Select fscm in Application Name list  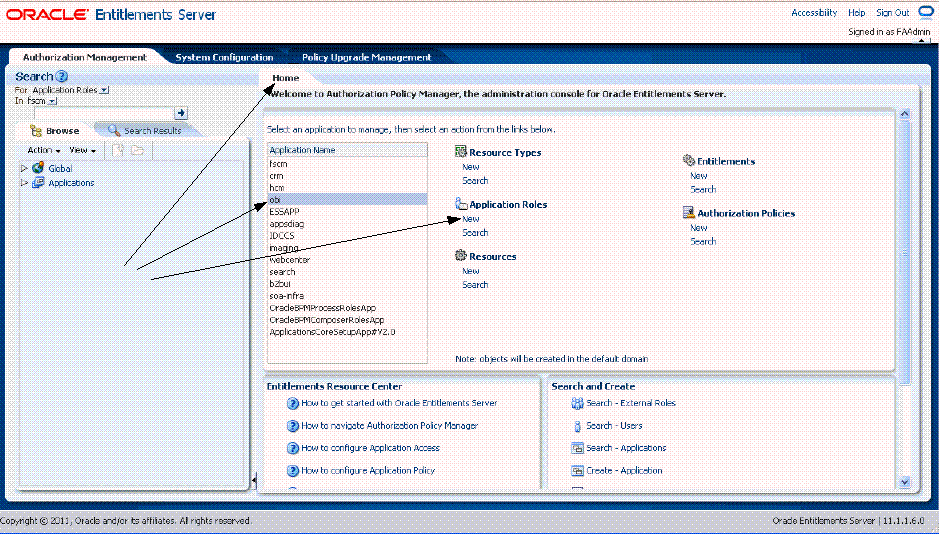[347, 163]
